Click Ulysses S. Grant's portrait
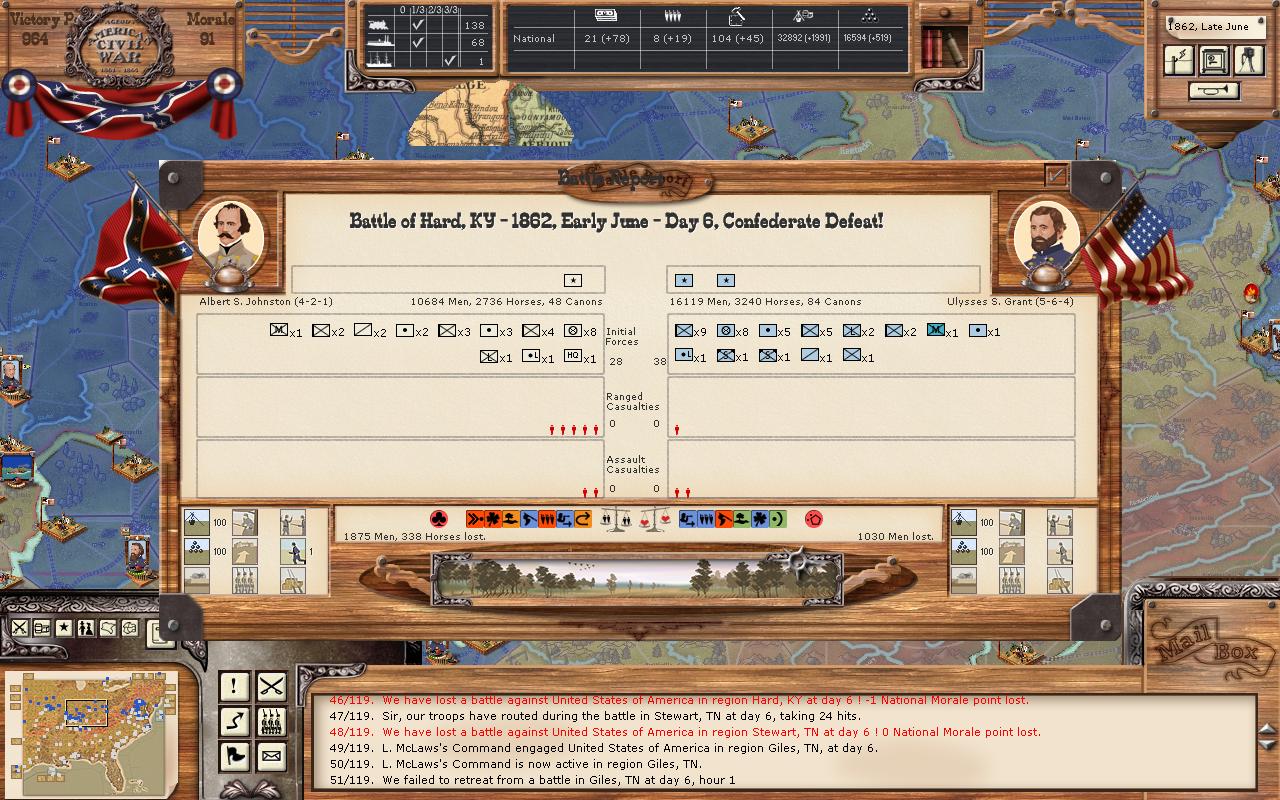The width and height of the screenshot is (1280, 800). click(x=1046, y=237)
